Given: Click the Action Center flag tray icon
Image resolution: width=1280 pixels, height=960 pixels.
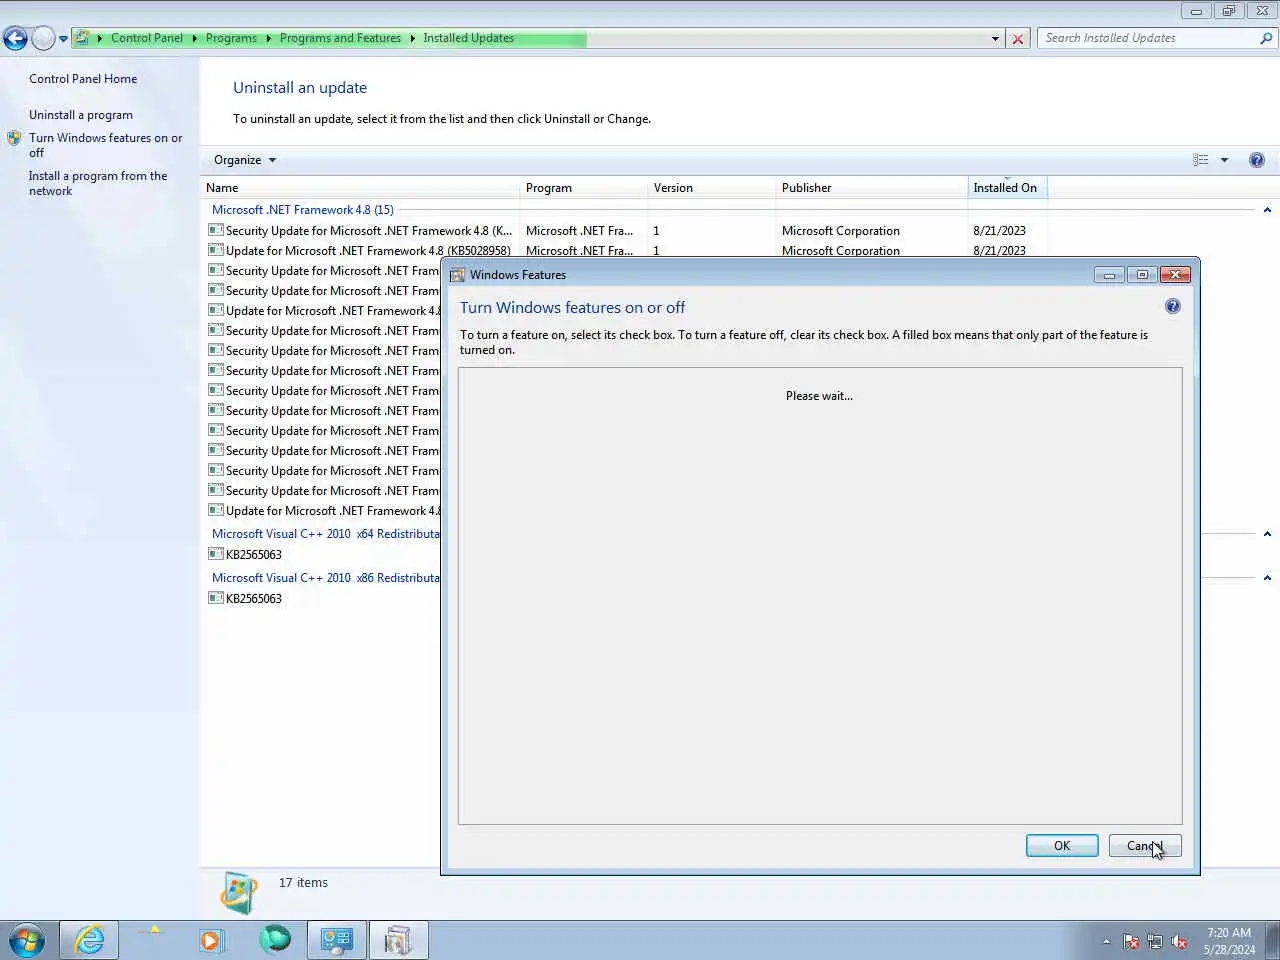Looking at the screenshot, I should point(1131,942).
